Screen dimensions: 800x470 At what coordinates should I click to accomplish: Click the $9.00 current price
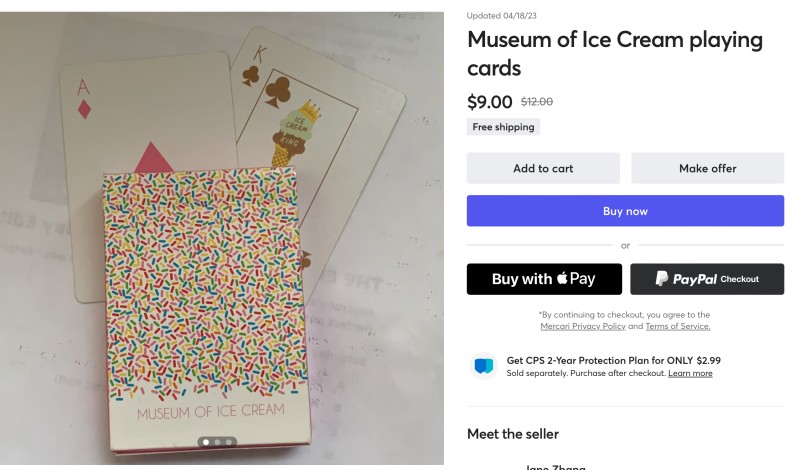490,101
